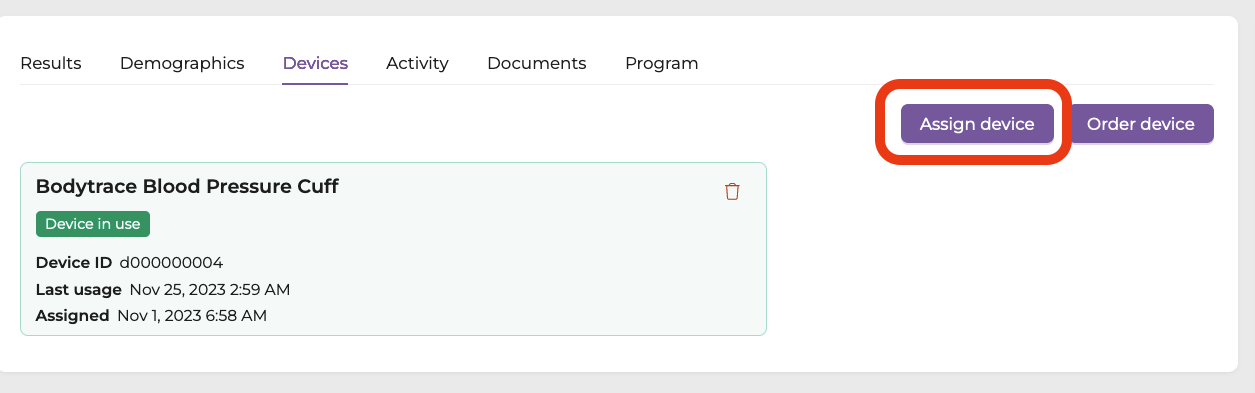1255x393 pixels.
Task: Select the Nov 25, 2023 2:59 AM timestamp
Action: [x=210, y=289]
